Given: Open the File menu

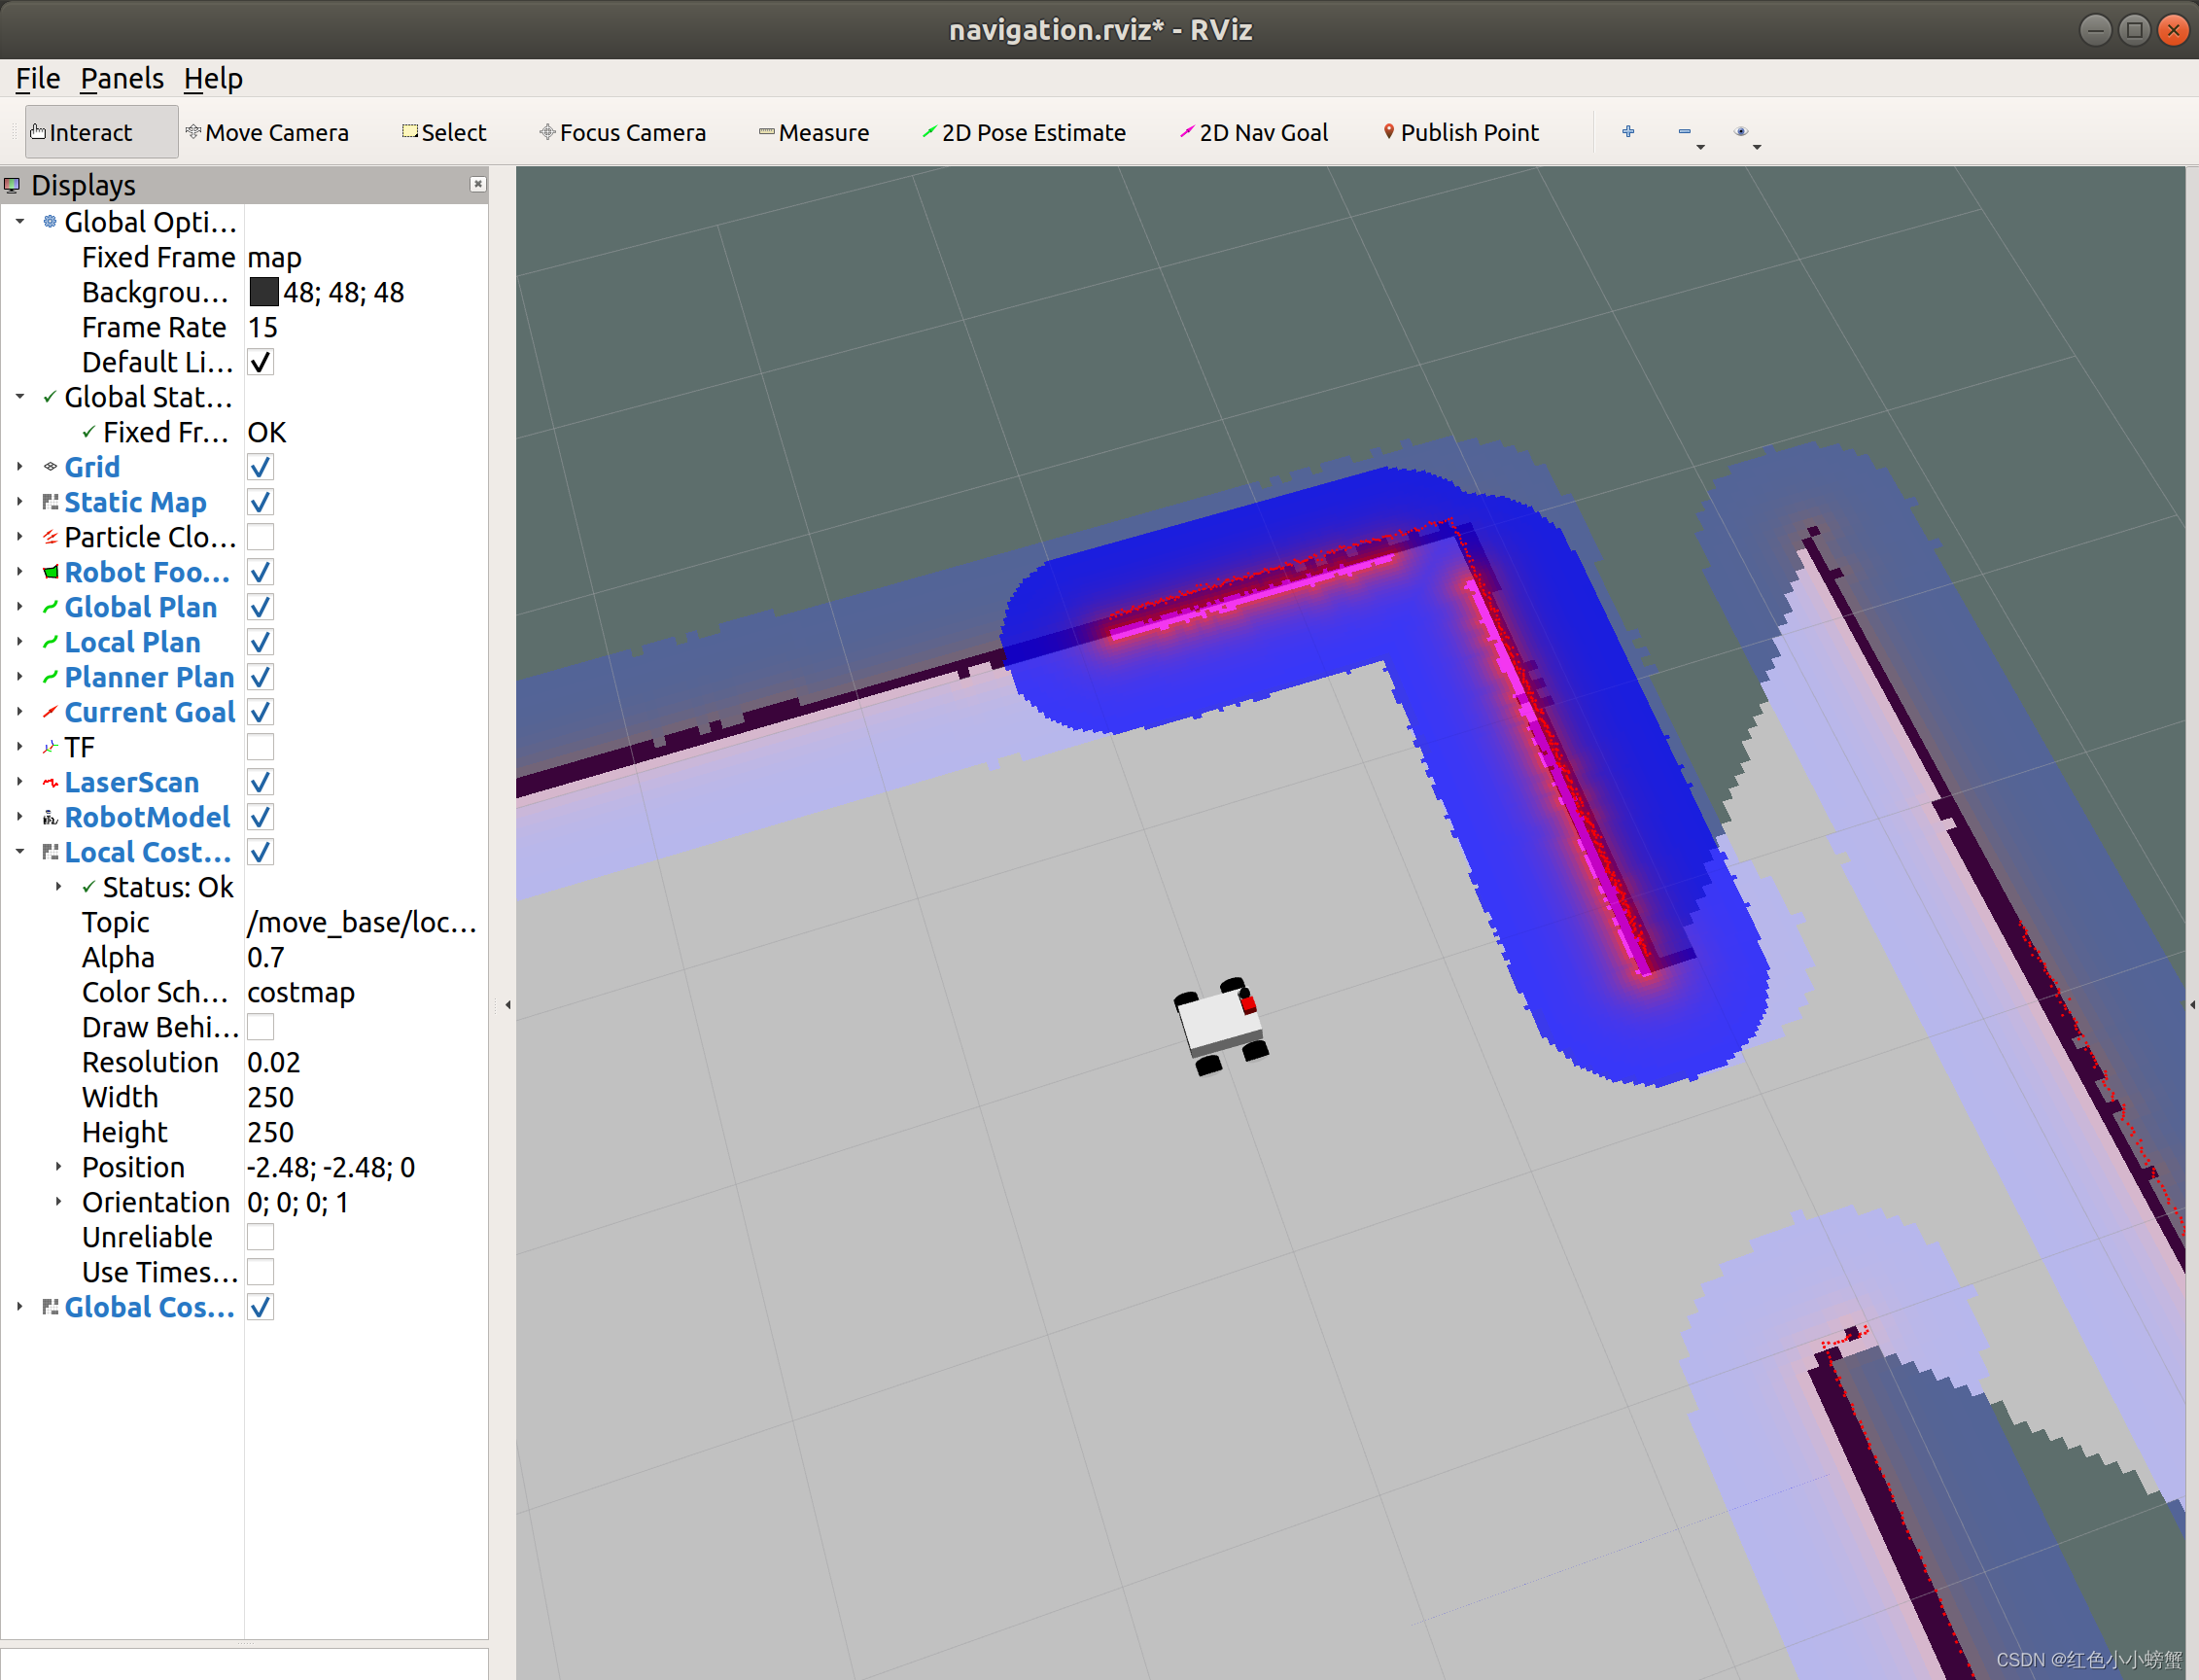Looking at the screenshot, I should 38,78.
